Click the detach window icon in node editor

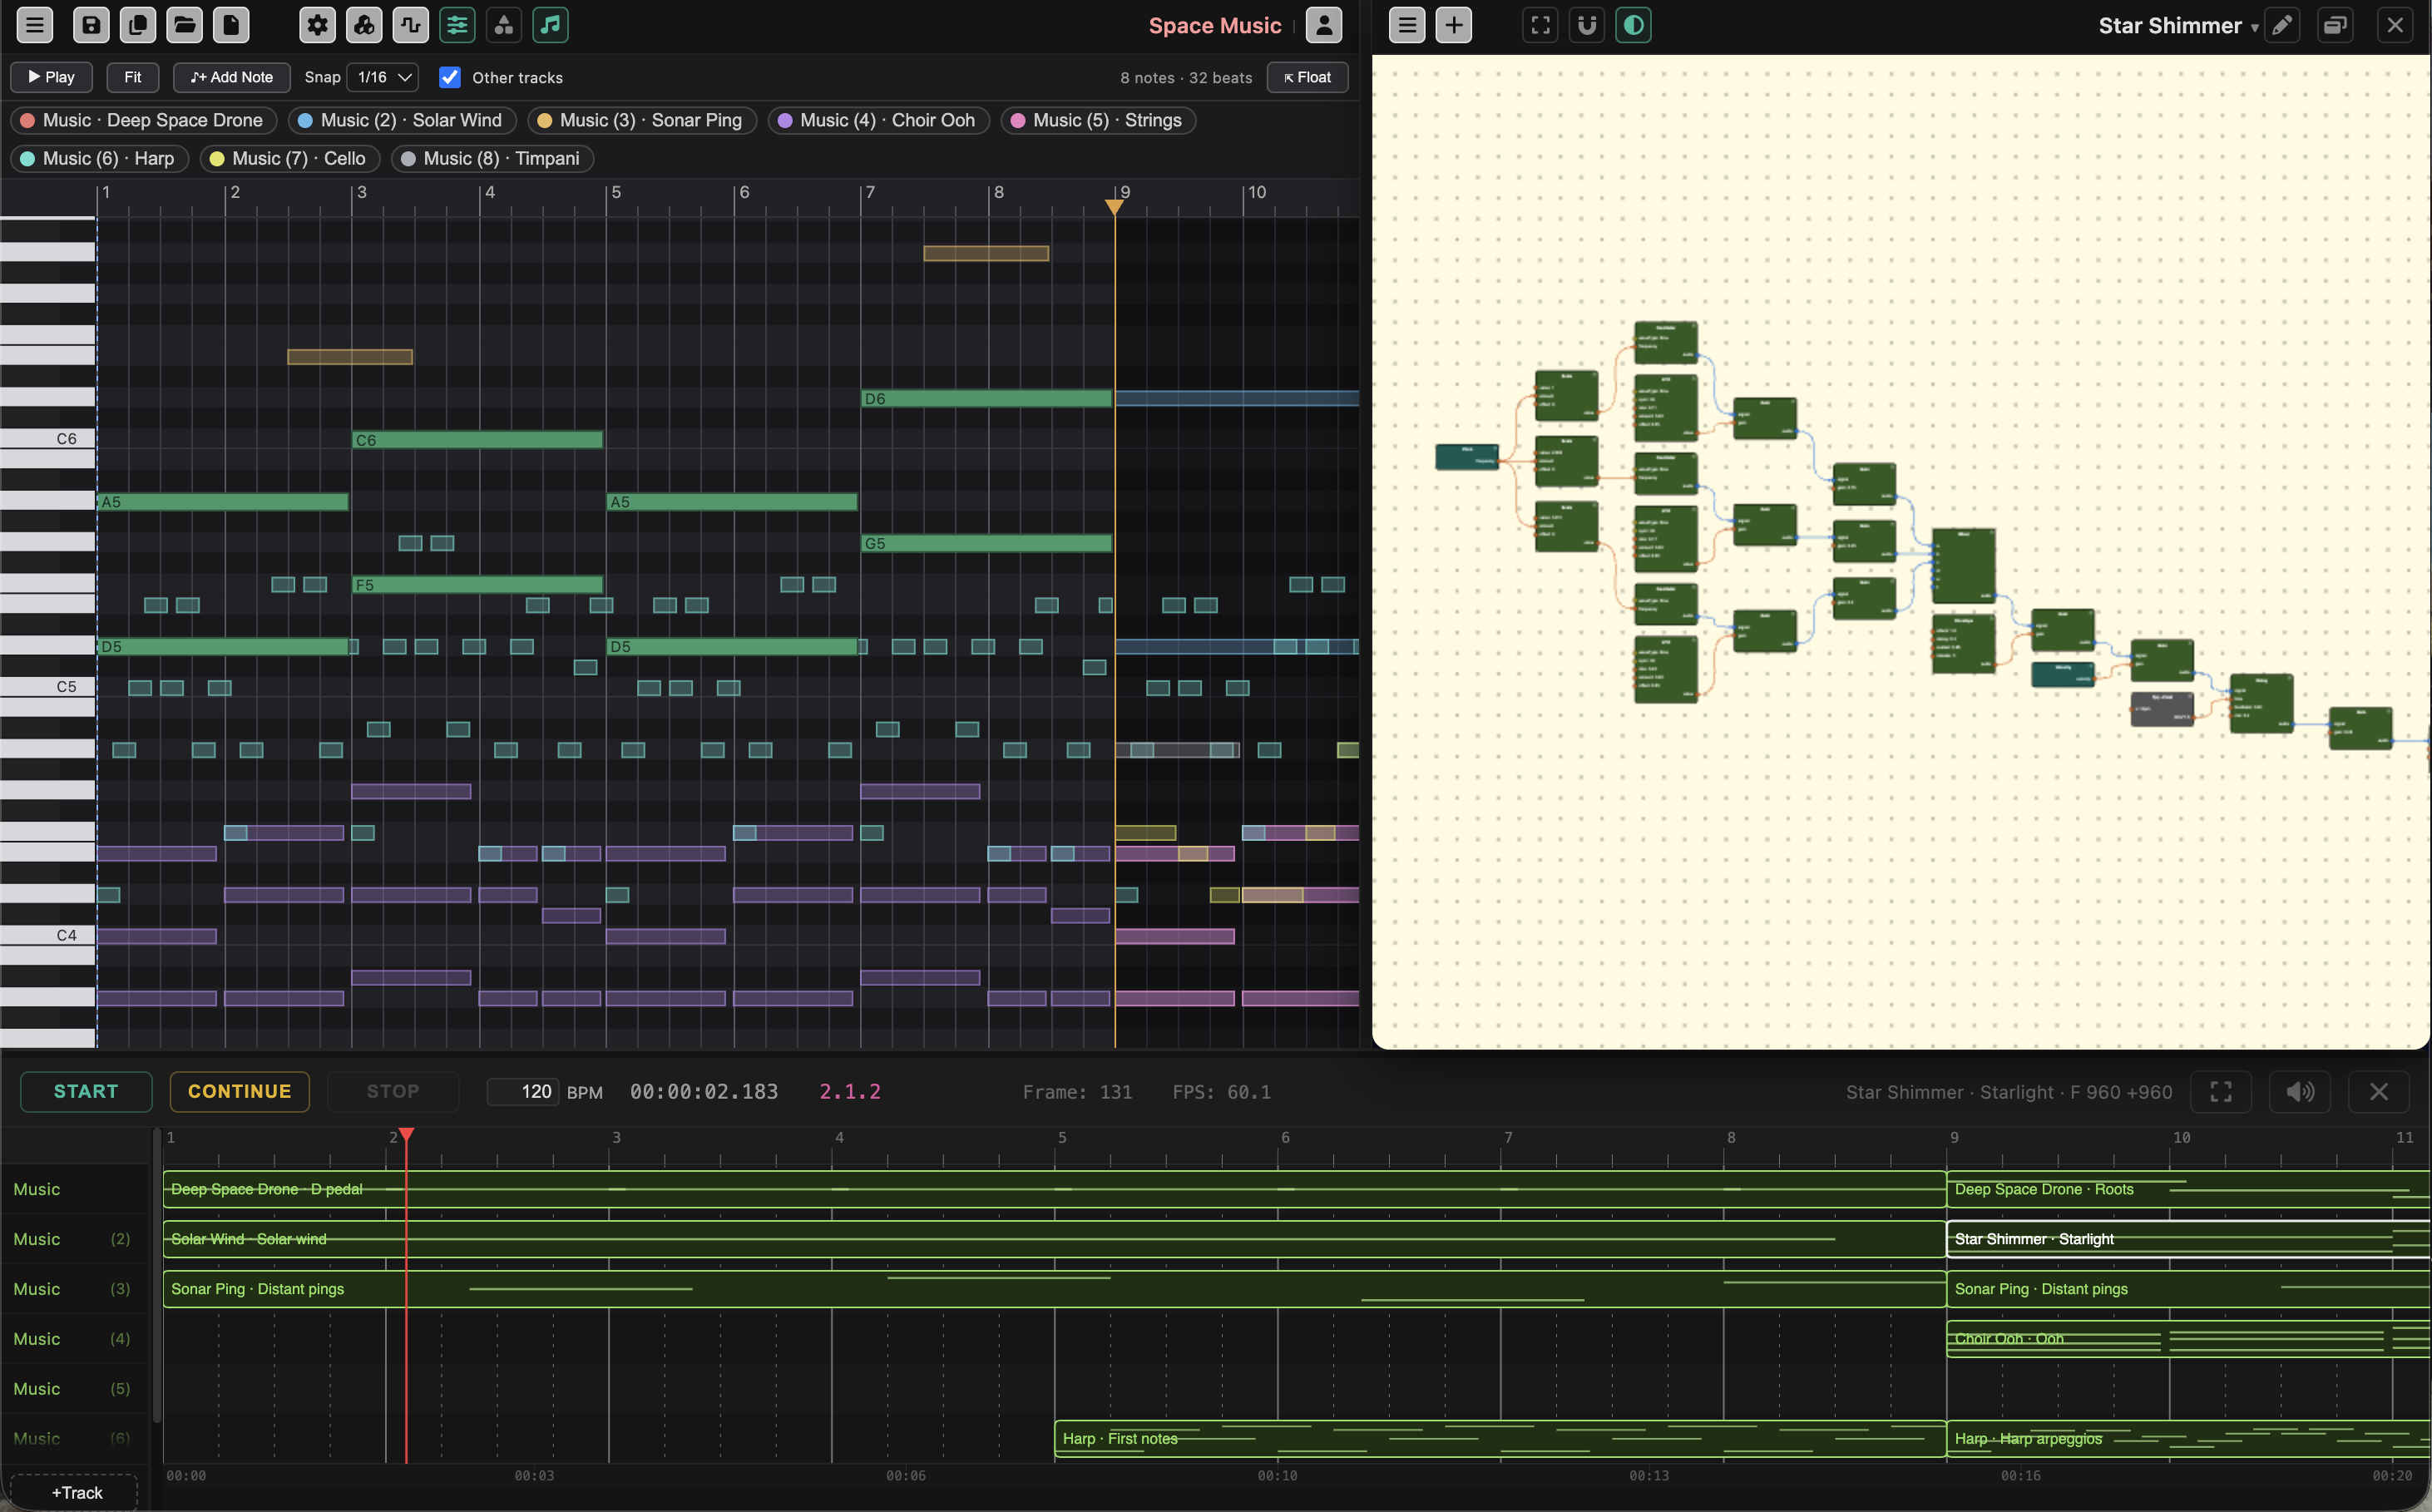[x=2335, y=25]
